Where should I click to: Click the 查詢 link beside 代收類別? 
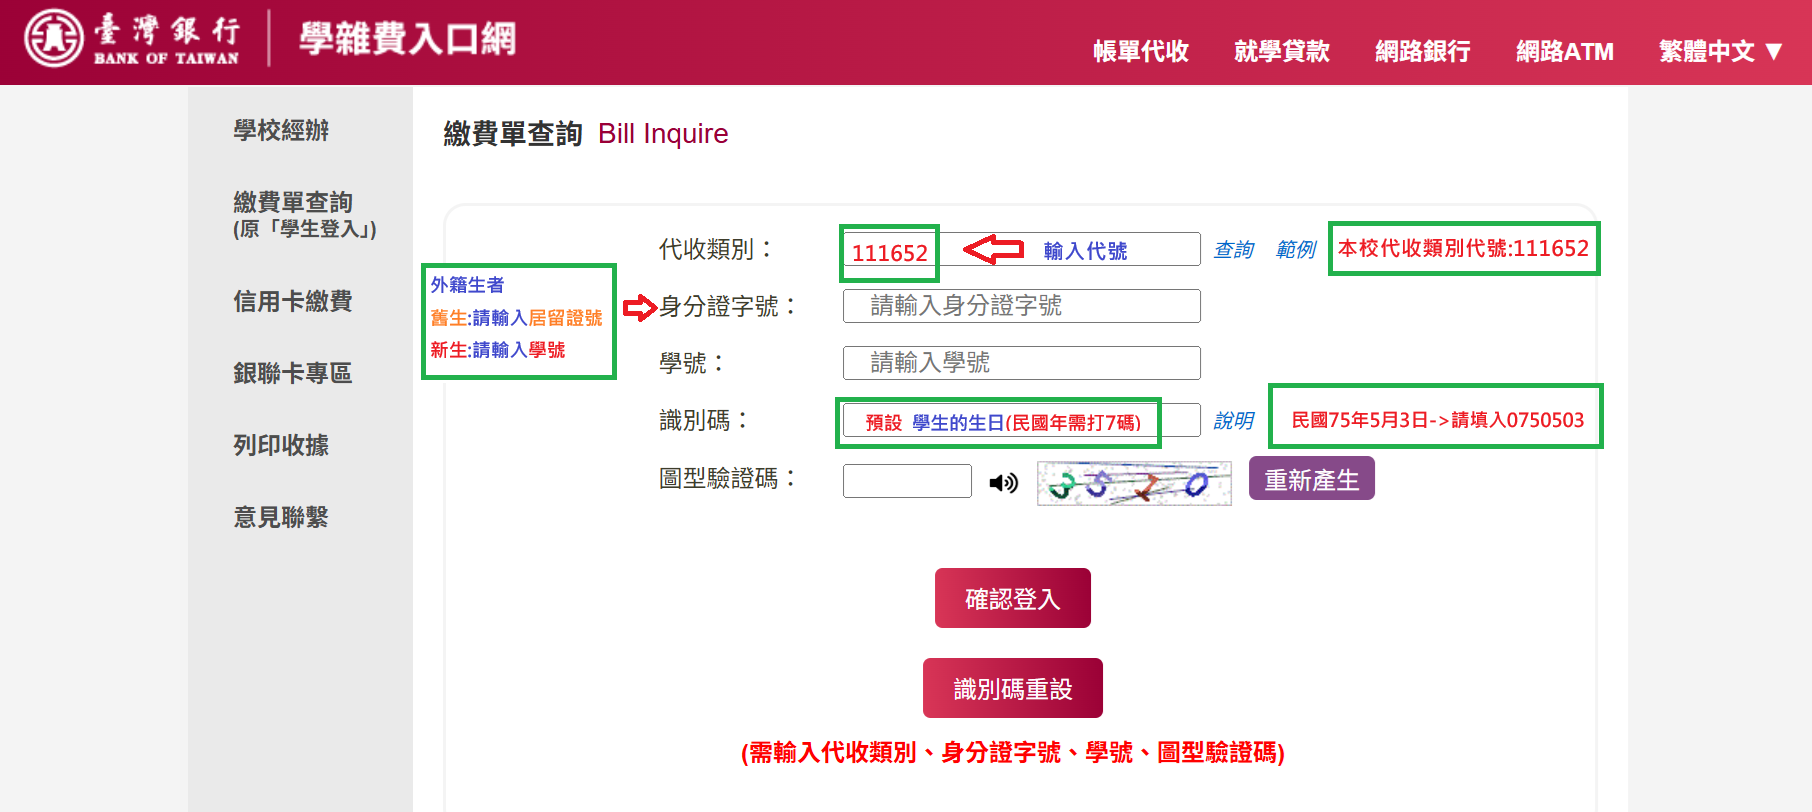[1233, 249]
